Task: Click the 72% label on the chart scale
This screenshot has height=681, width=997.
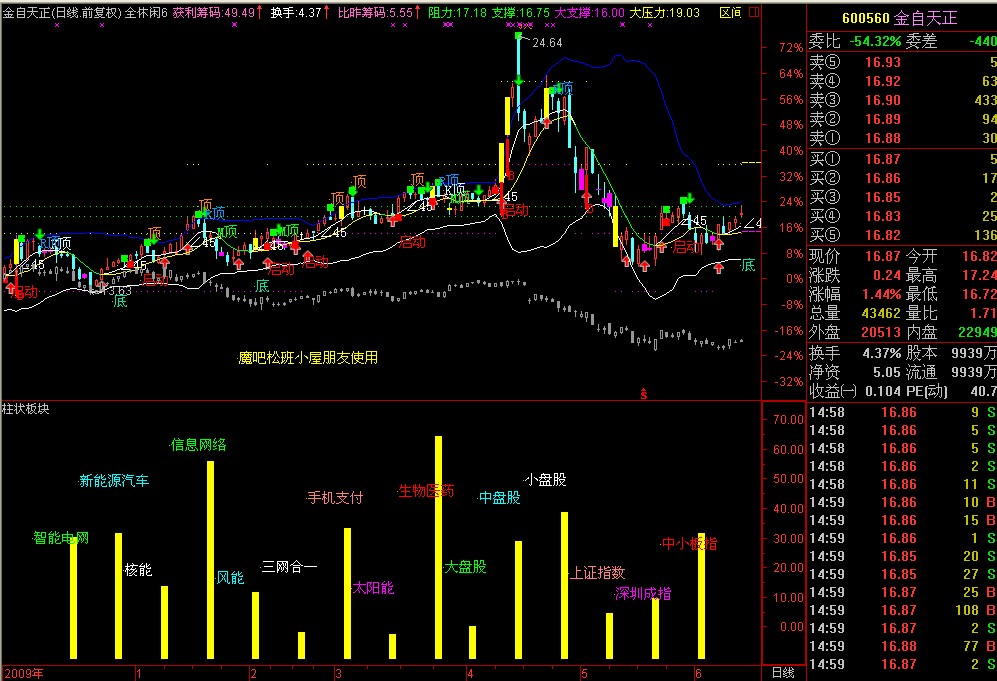Action: pyautogui.click(x=791, y=48)
